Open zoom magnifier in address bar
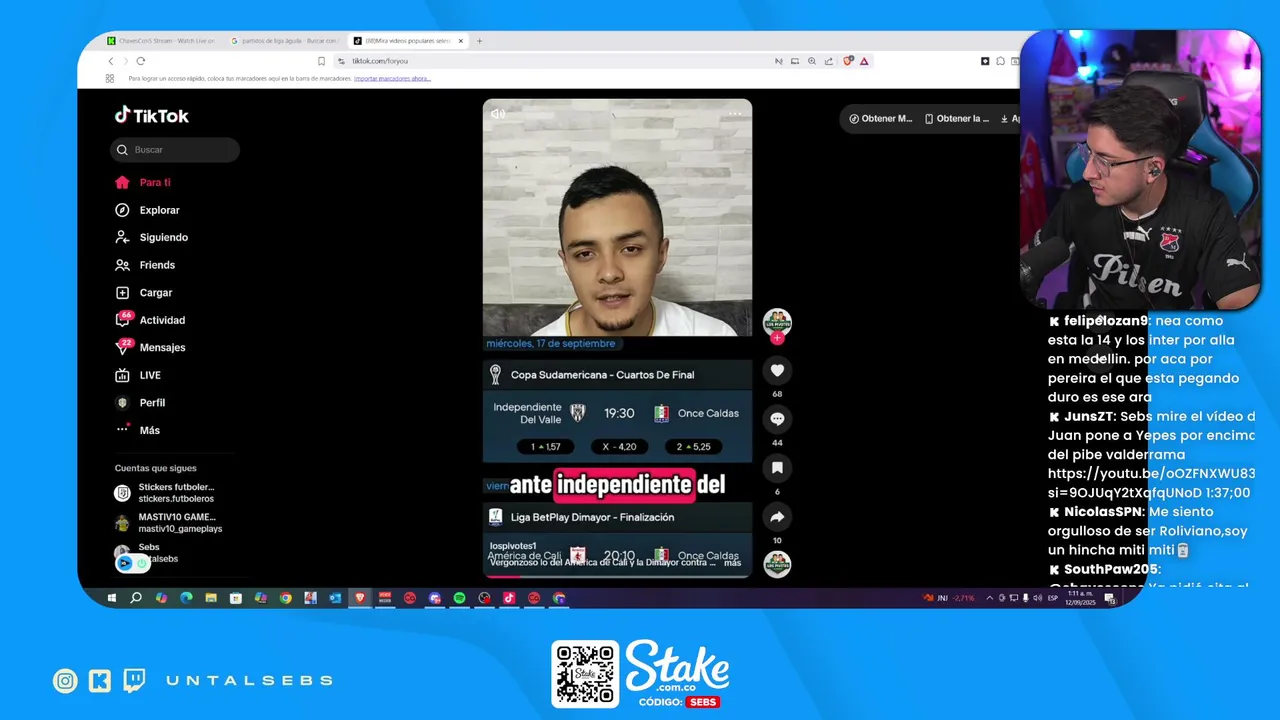Image resolution: width=1280 pixels, height=720 pixels. point(812,61)
